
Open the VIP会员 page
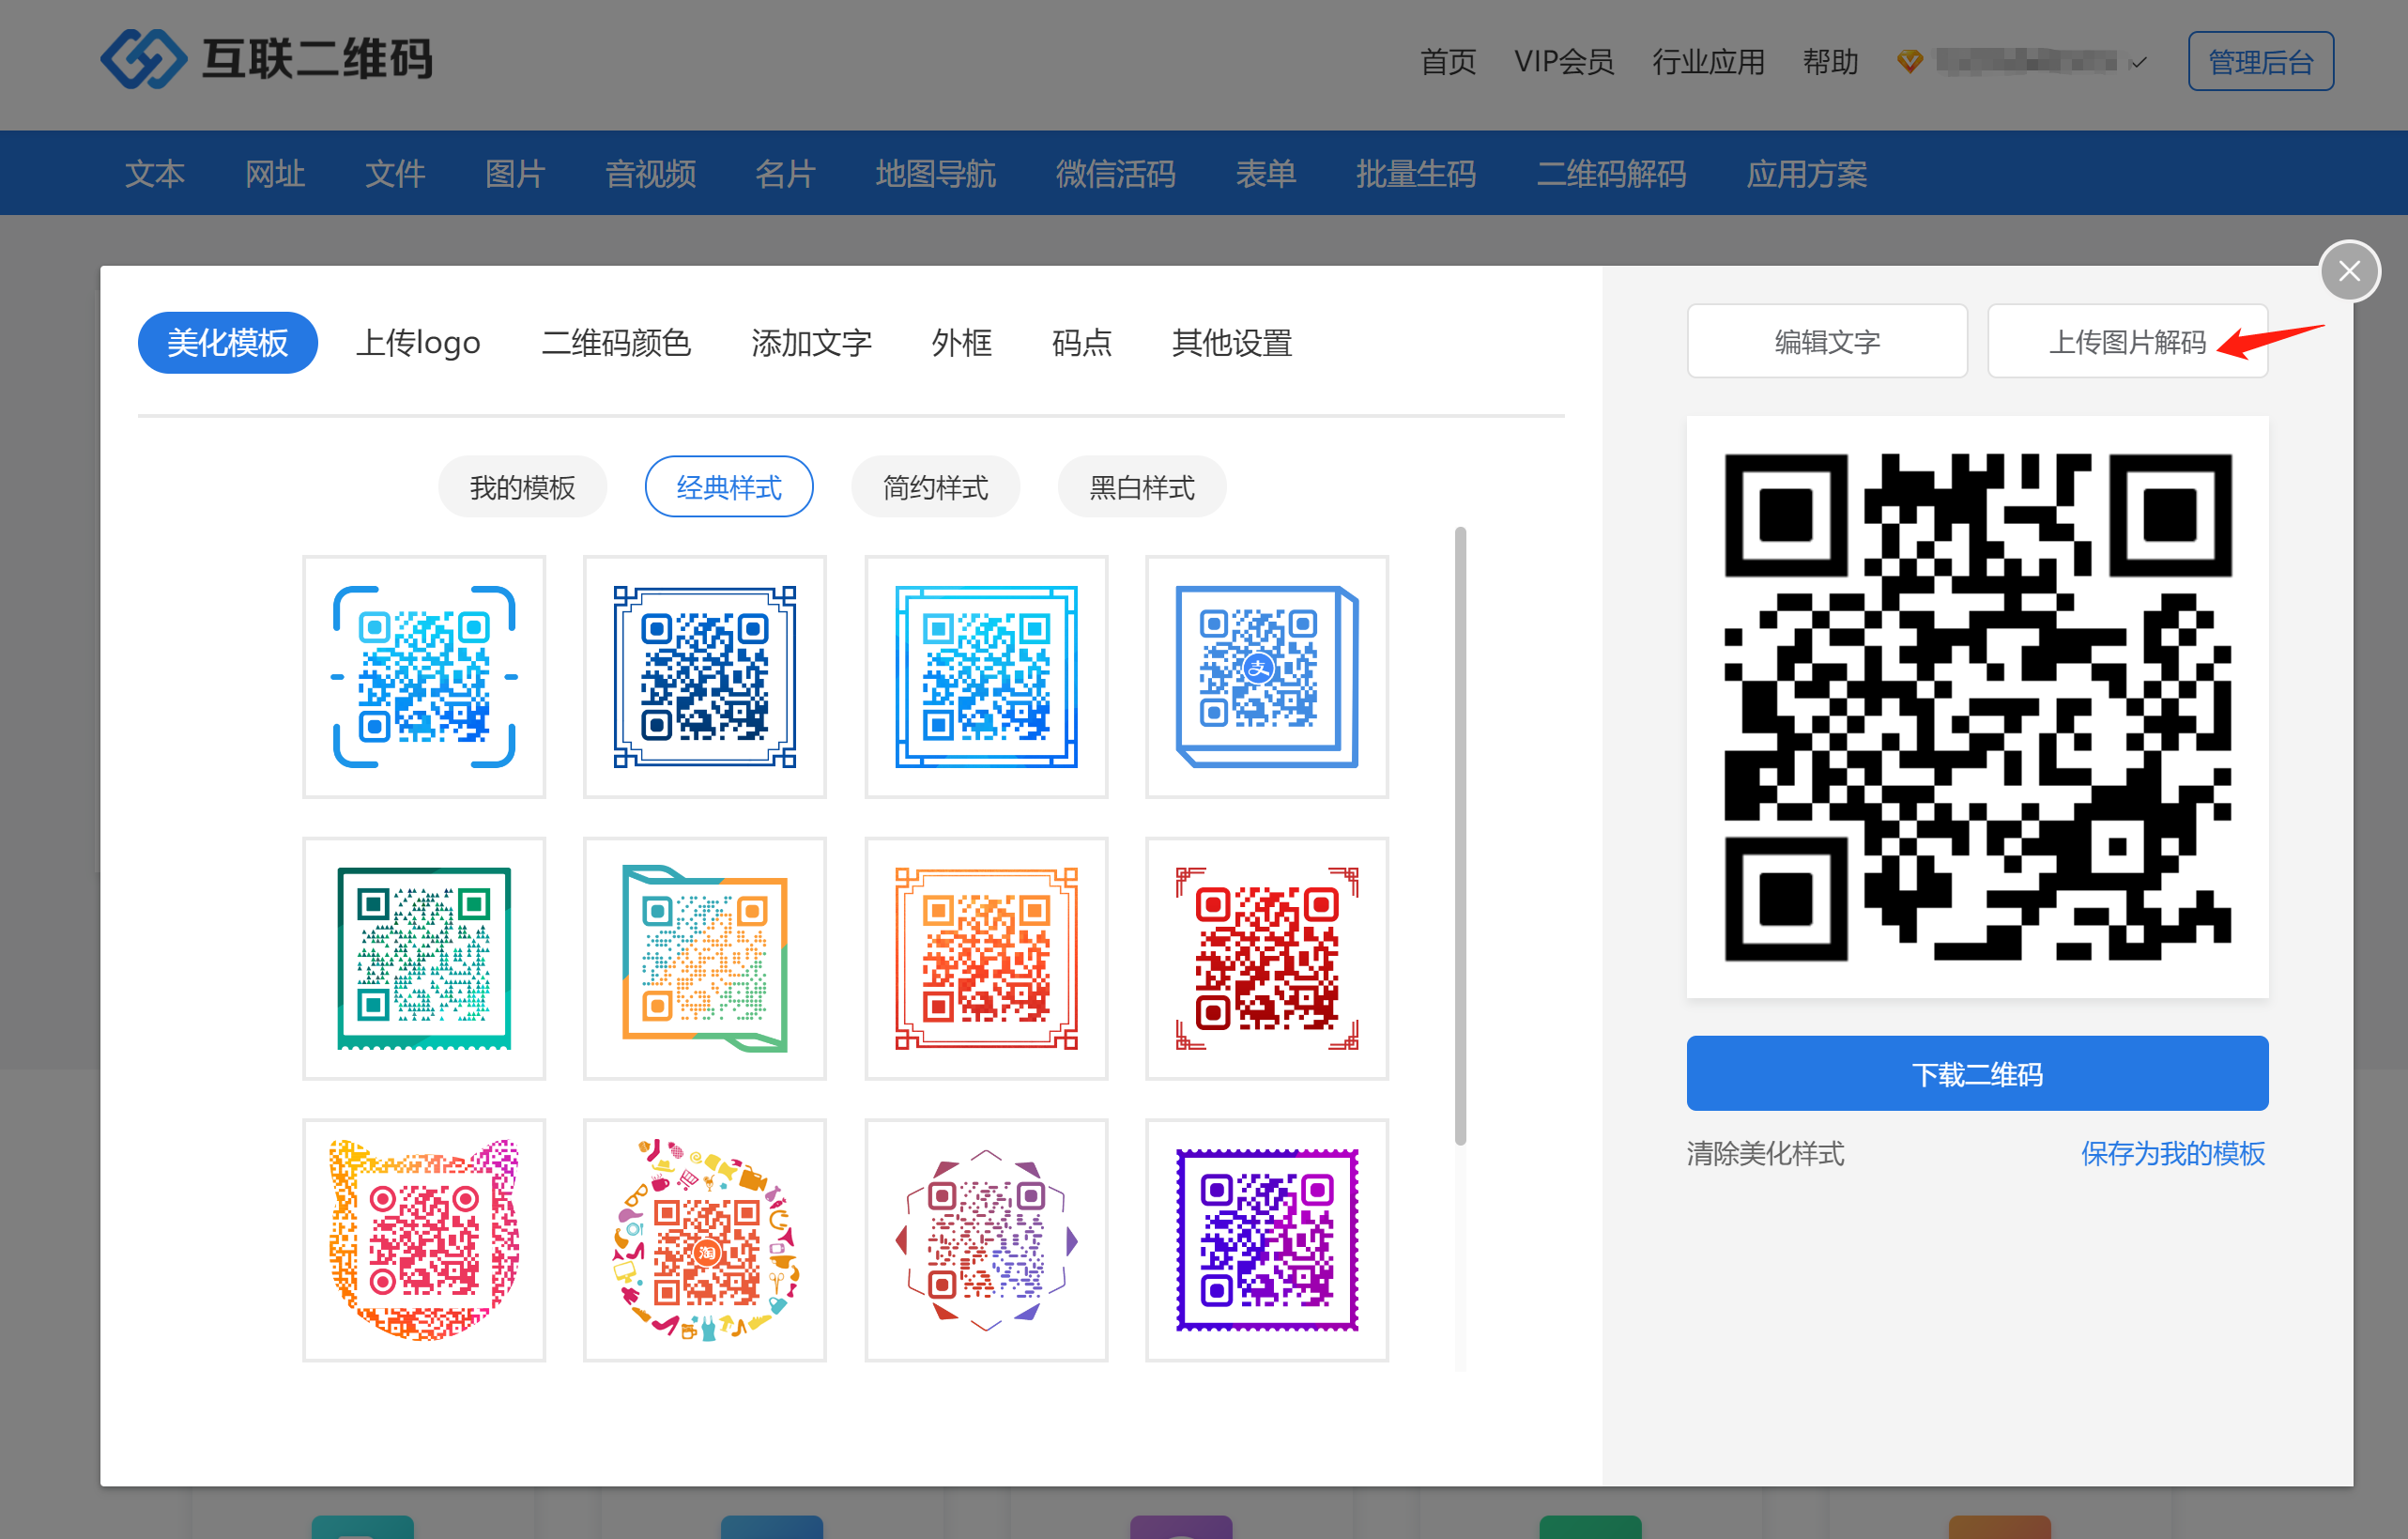pyautogui.click(x=1563, y=62)
